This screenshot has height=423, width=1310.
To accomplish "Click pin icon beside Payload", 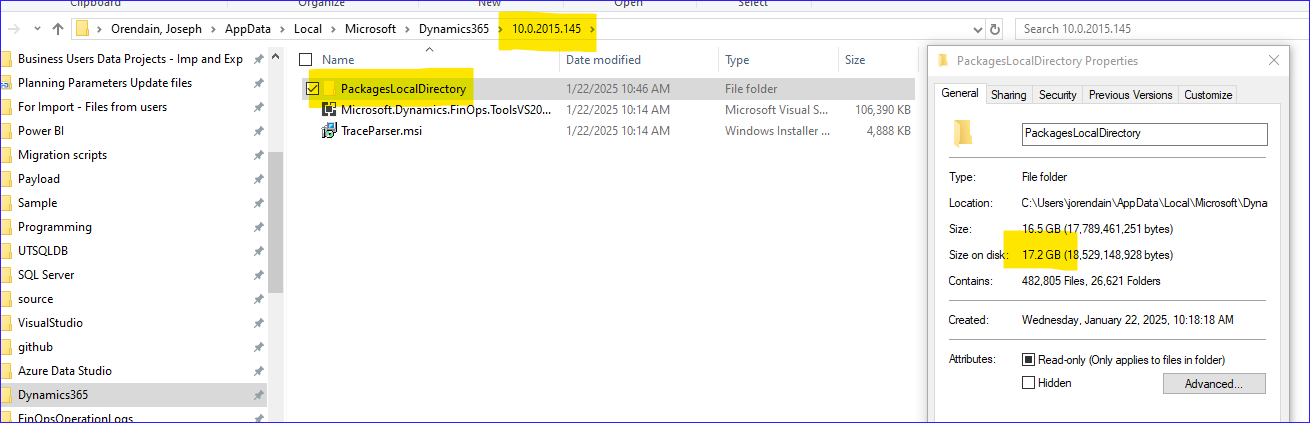I will pos(258,179).
